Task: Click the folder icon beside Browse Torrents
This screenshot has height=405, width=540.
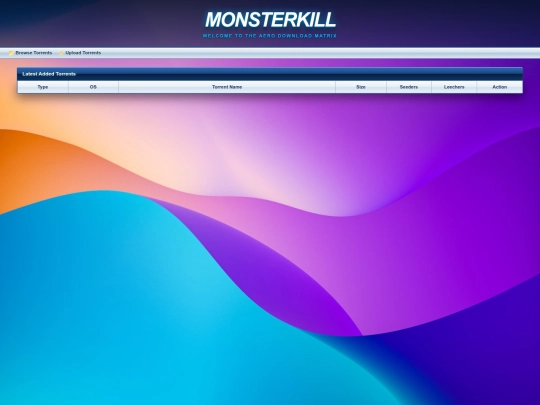Action: point(11,53)
